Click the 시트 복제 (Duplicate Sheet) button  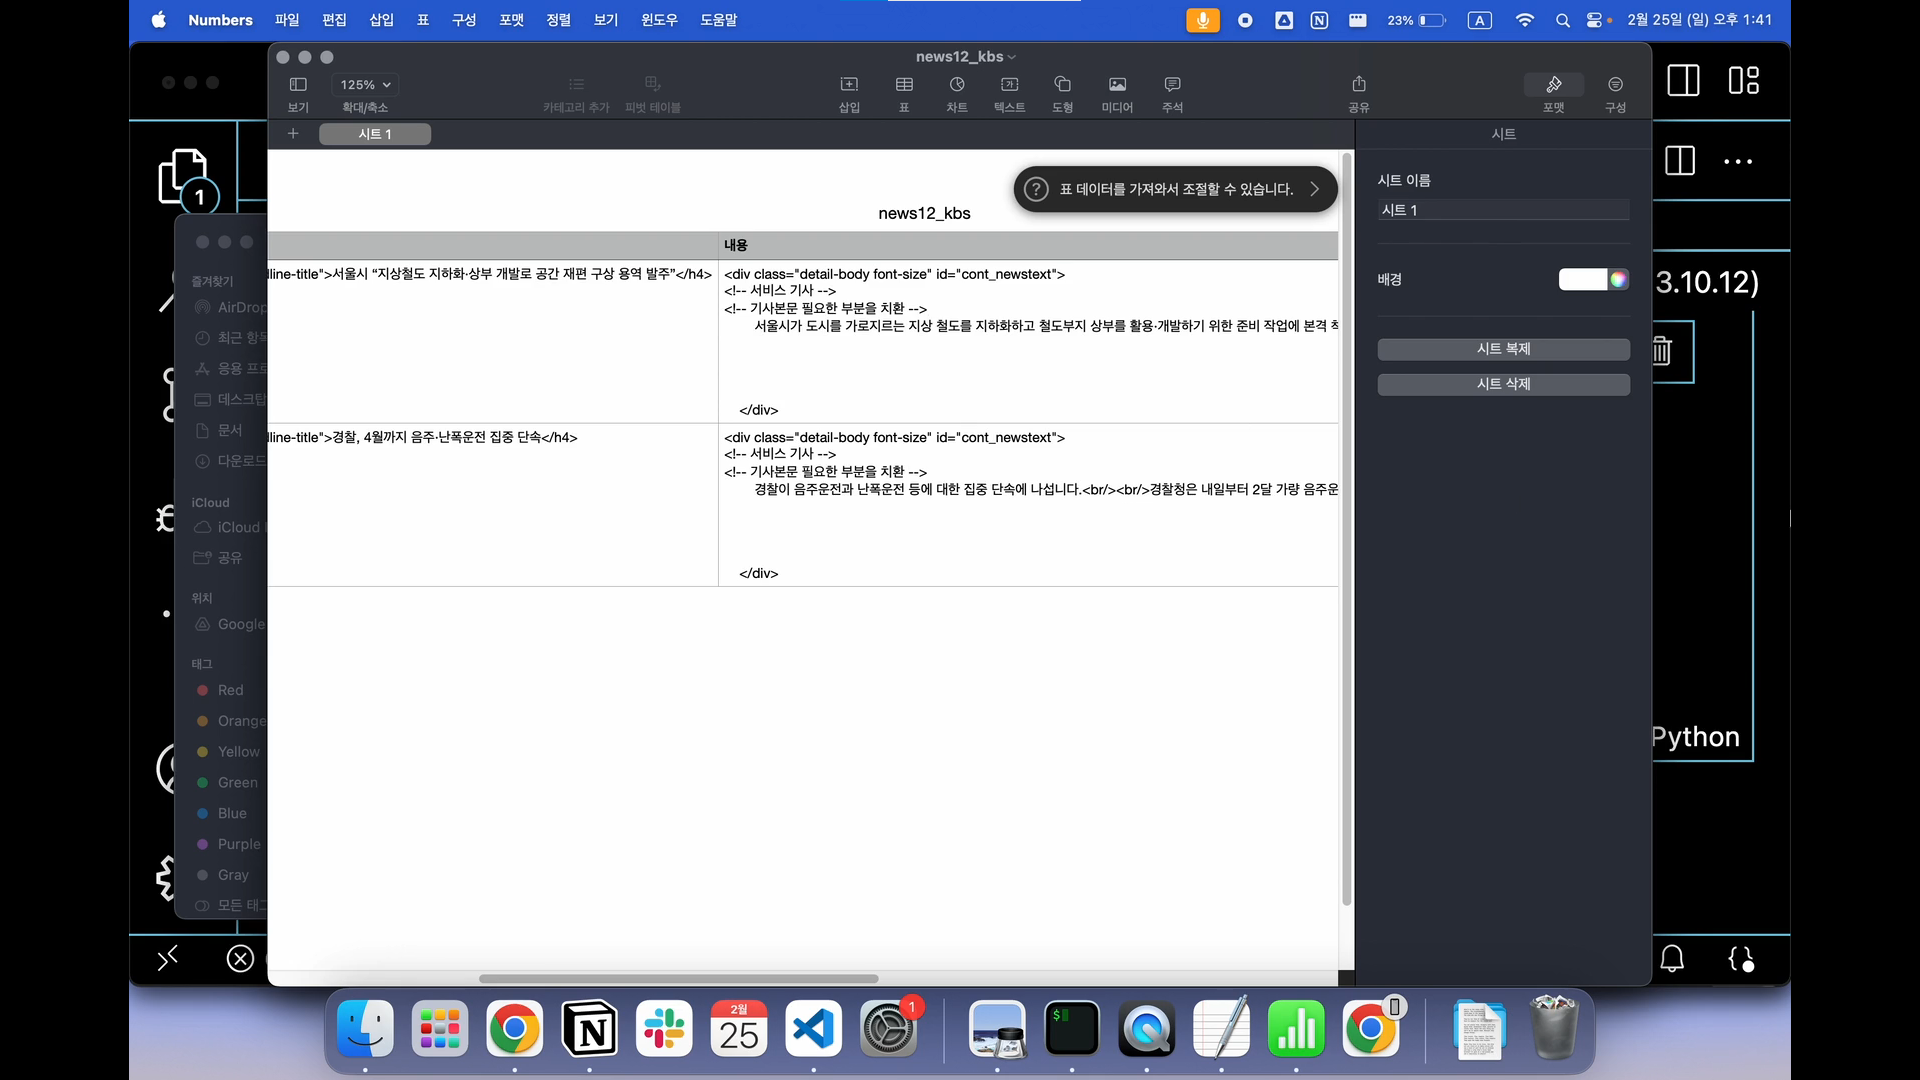coord(1503,349)
